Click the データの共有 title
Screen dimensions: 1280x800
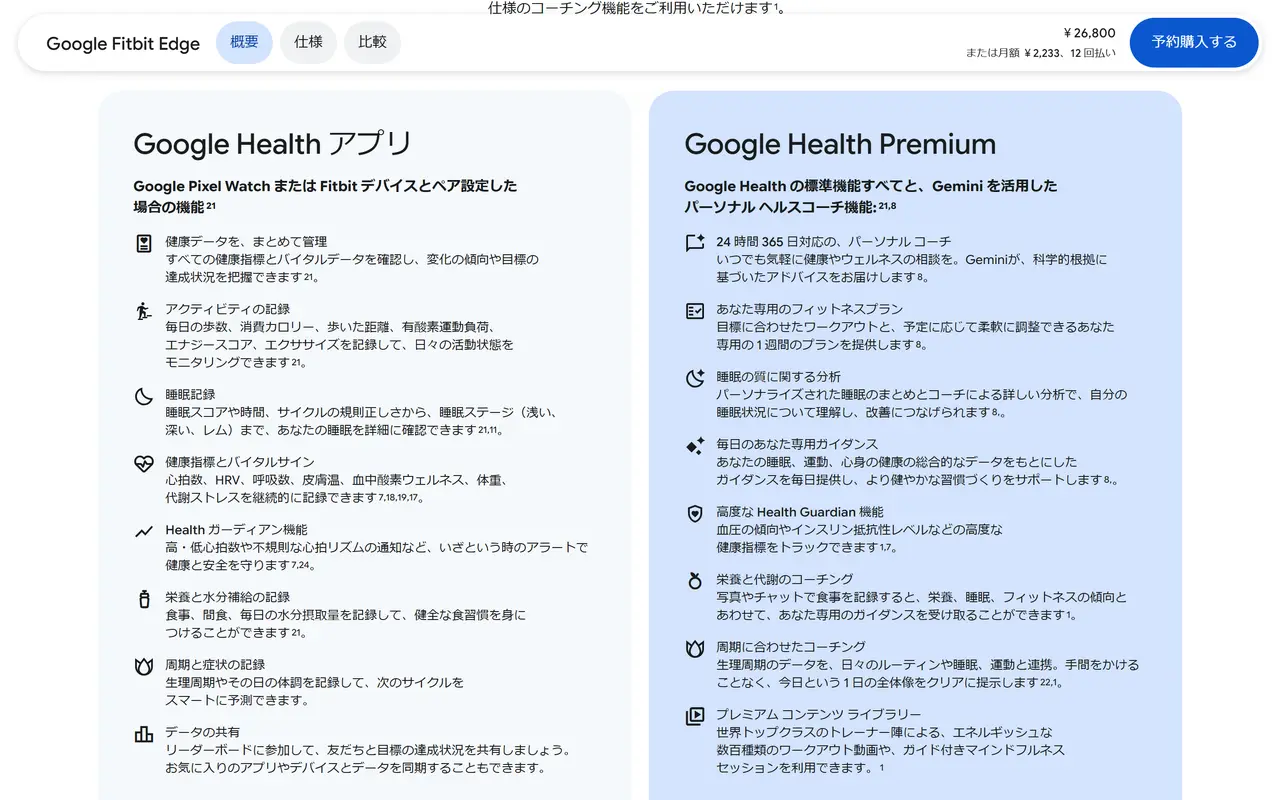(x=202, y=732)
